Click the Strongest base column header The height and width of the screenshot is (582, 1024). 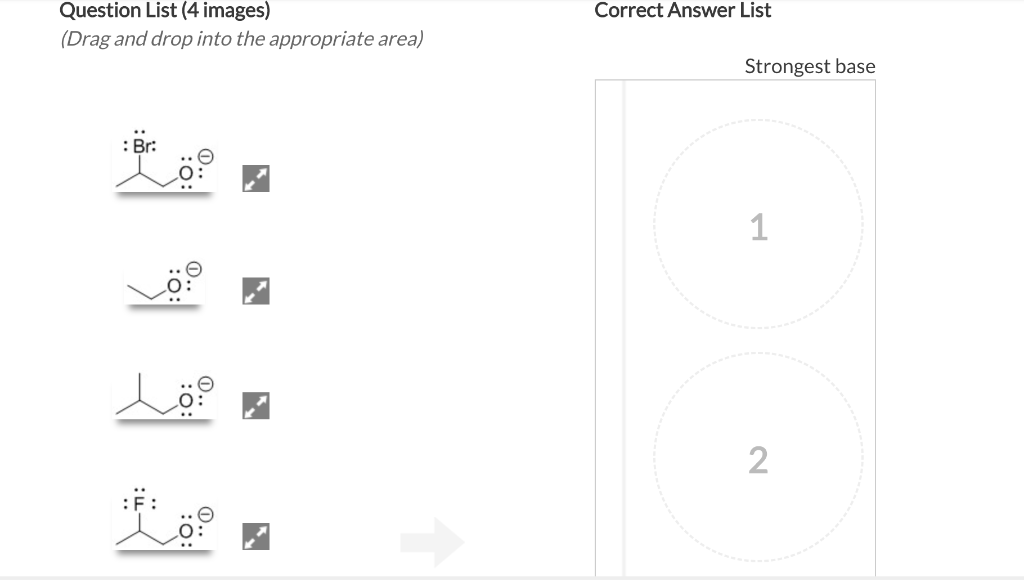[810, 66]
